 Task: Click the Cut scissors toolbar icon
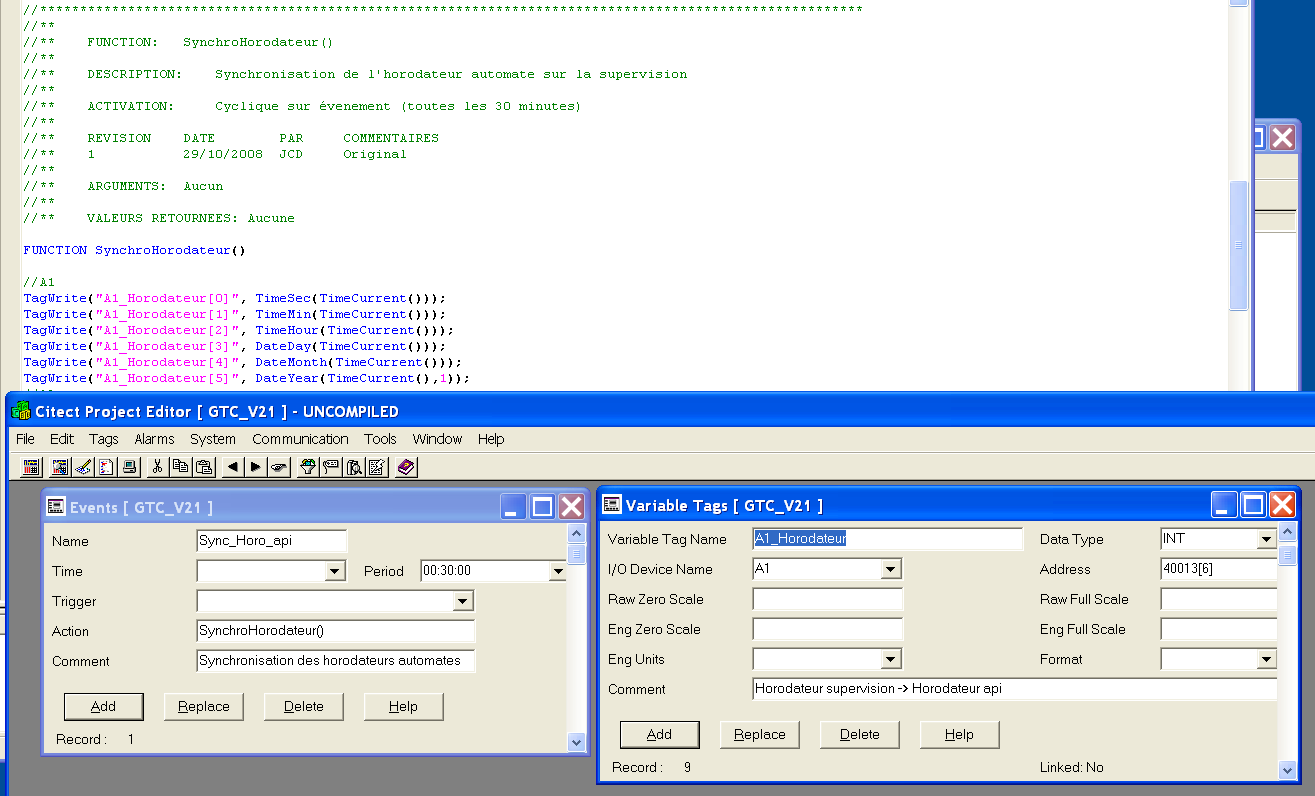157,467
